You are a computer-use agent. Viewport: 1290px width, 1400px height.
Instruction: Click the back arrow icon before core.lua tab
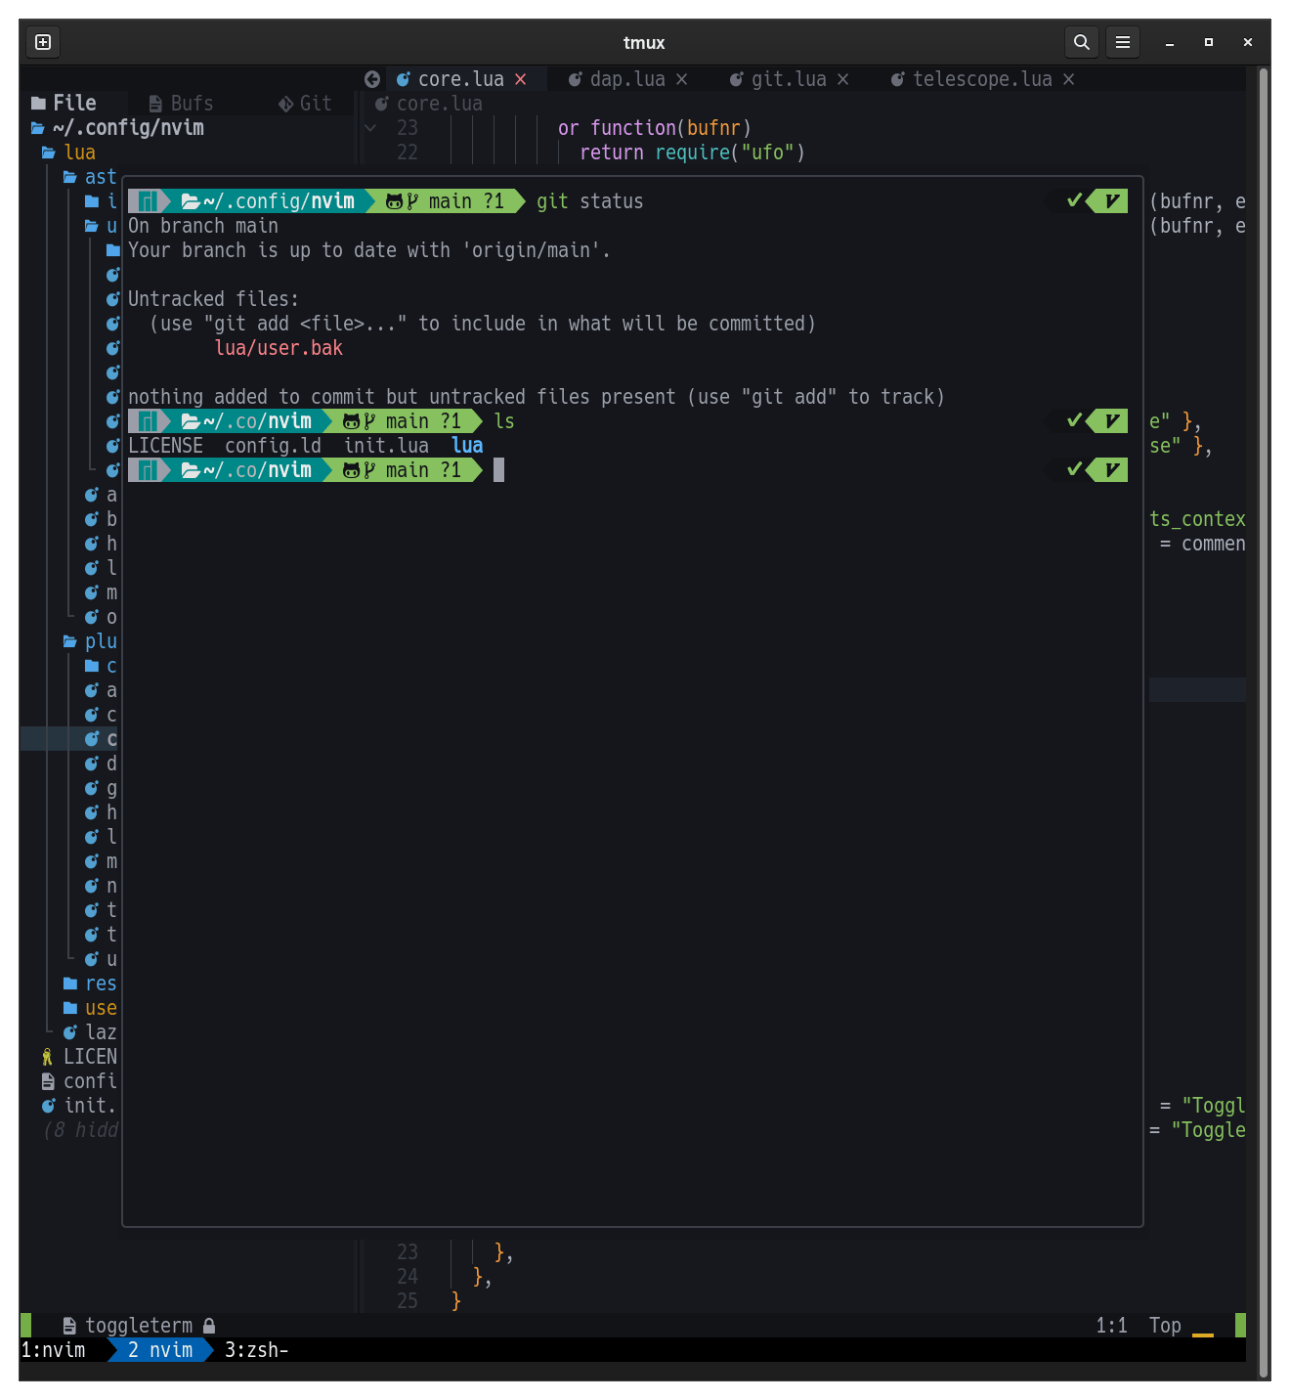click(372, 79)
